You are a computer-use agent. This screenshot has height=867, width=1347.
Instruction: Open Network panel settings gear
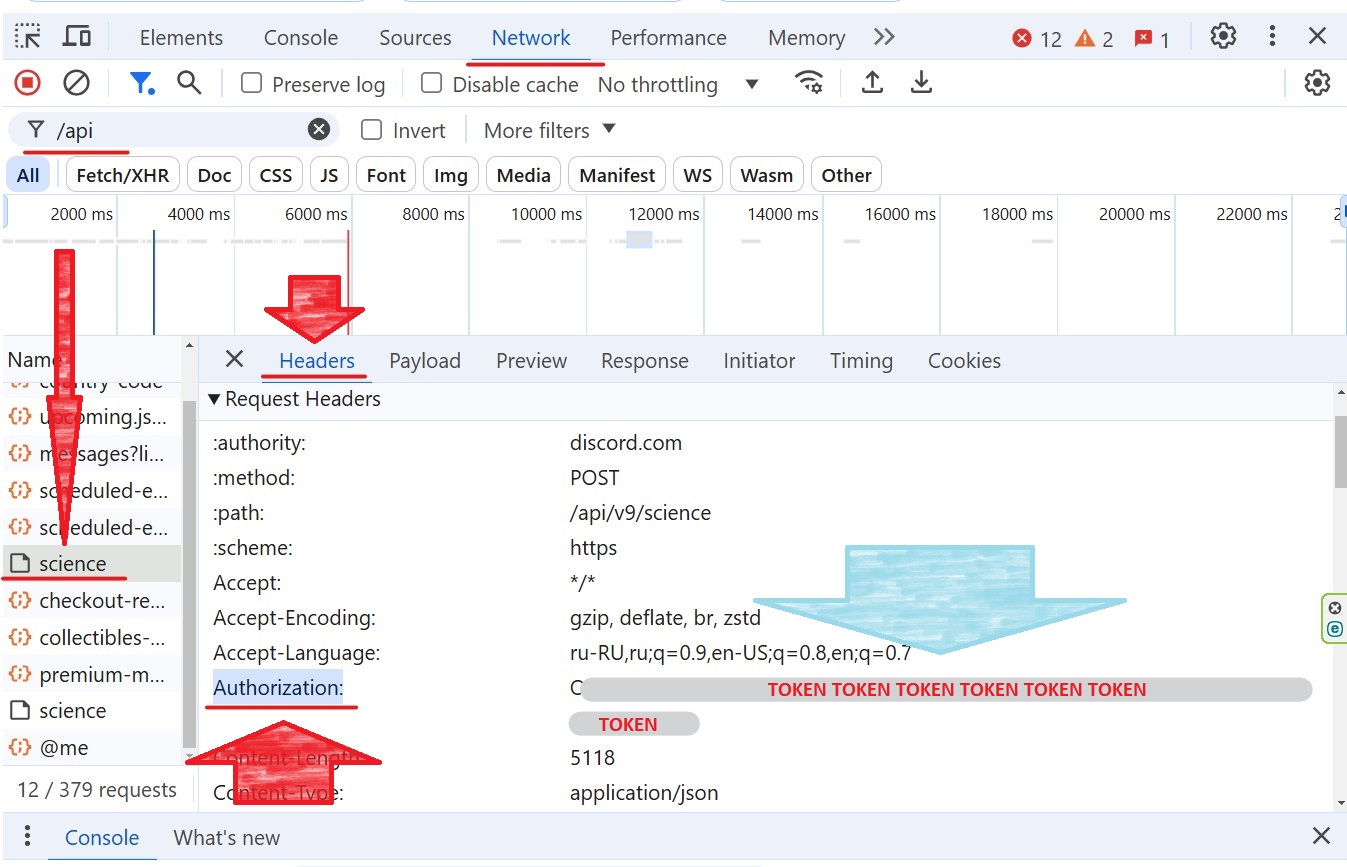pyautogui.click(x=1317, y=83)
